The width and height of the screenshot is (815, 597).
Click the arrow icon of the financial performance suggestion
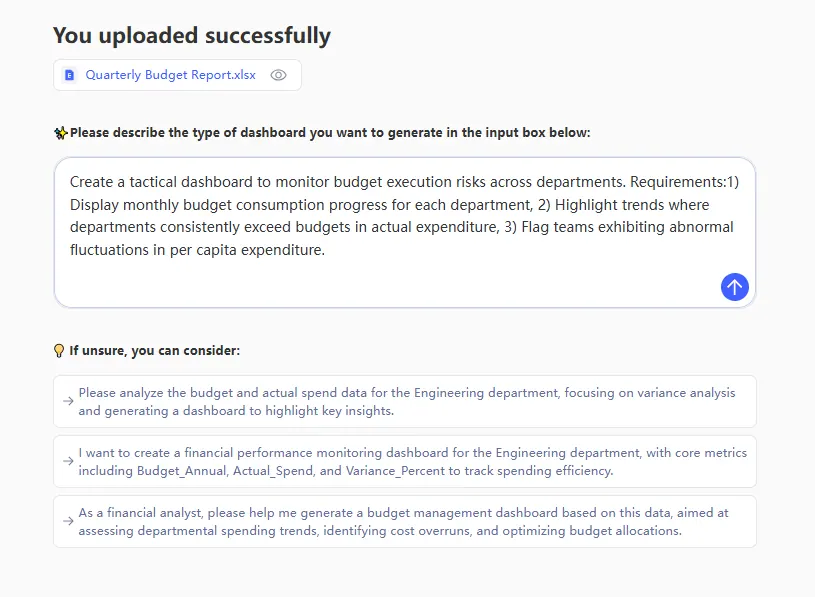(68, 461)
